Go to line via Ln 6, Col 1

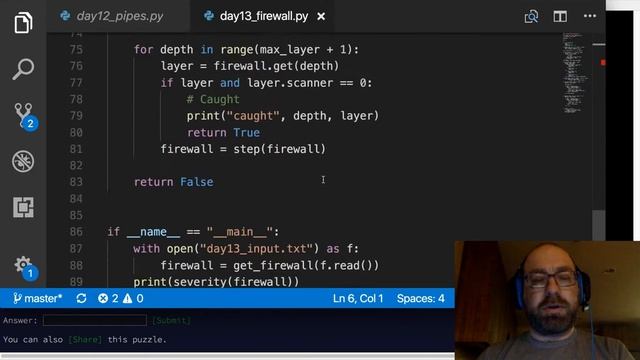pos(358,298)
